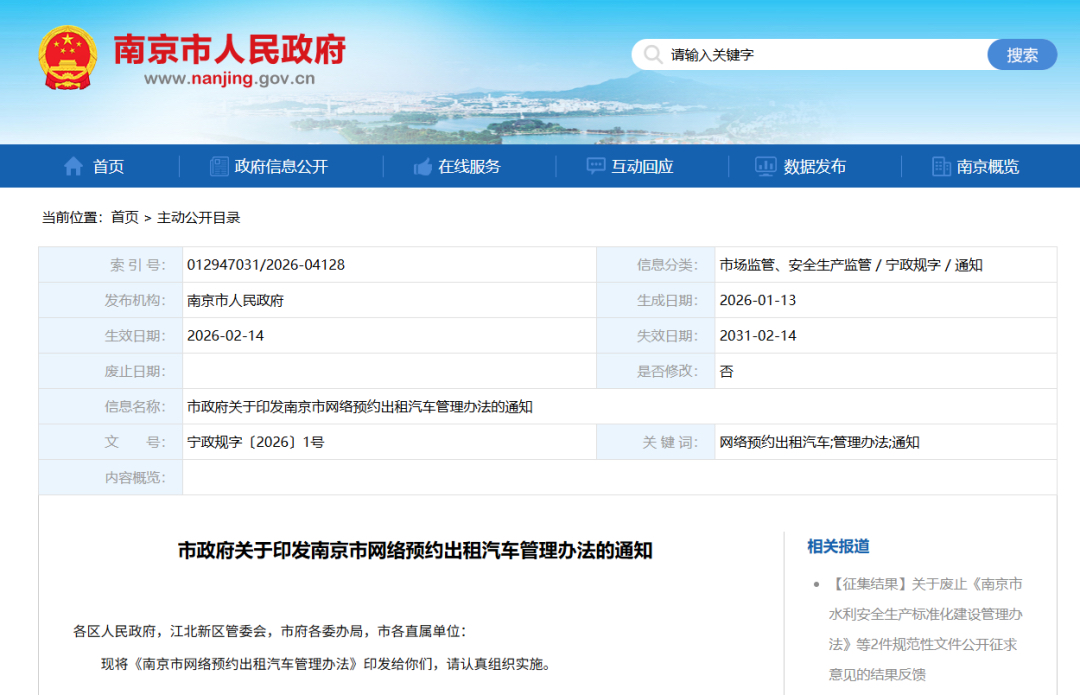This screenshot has height=695, width=1080.
Task: Click the home icon in the navigation bar
Action: (73, 167)
